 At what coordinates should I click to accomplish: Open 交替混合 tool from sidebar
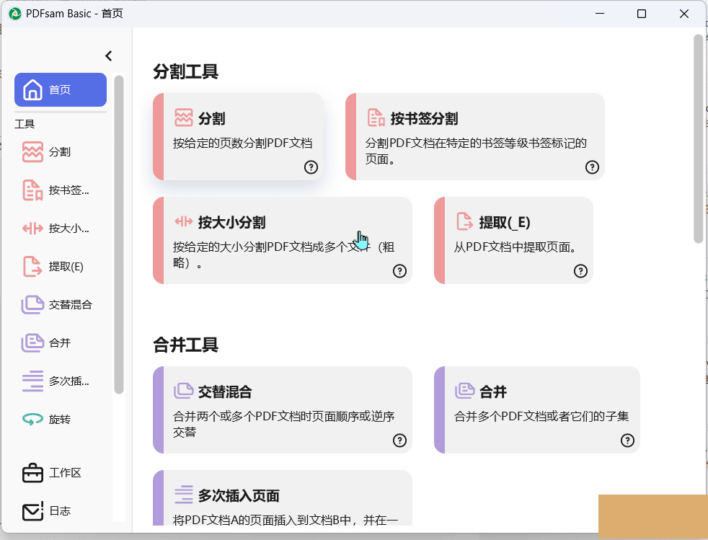(x=57, y=305)
